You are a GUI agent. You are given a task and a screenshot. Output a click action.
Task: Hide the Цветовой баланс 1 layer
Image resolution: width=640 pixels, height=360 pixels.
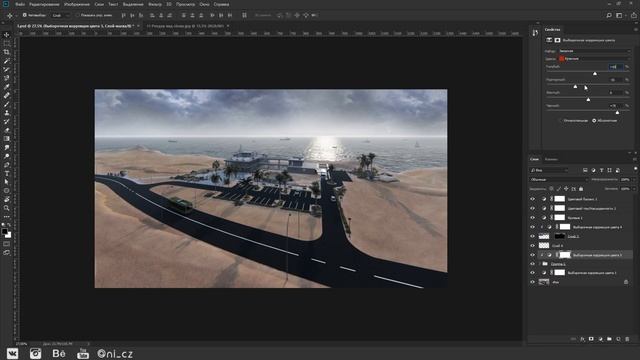click(532, 199)
